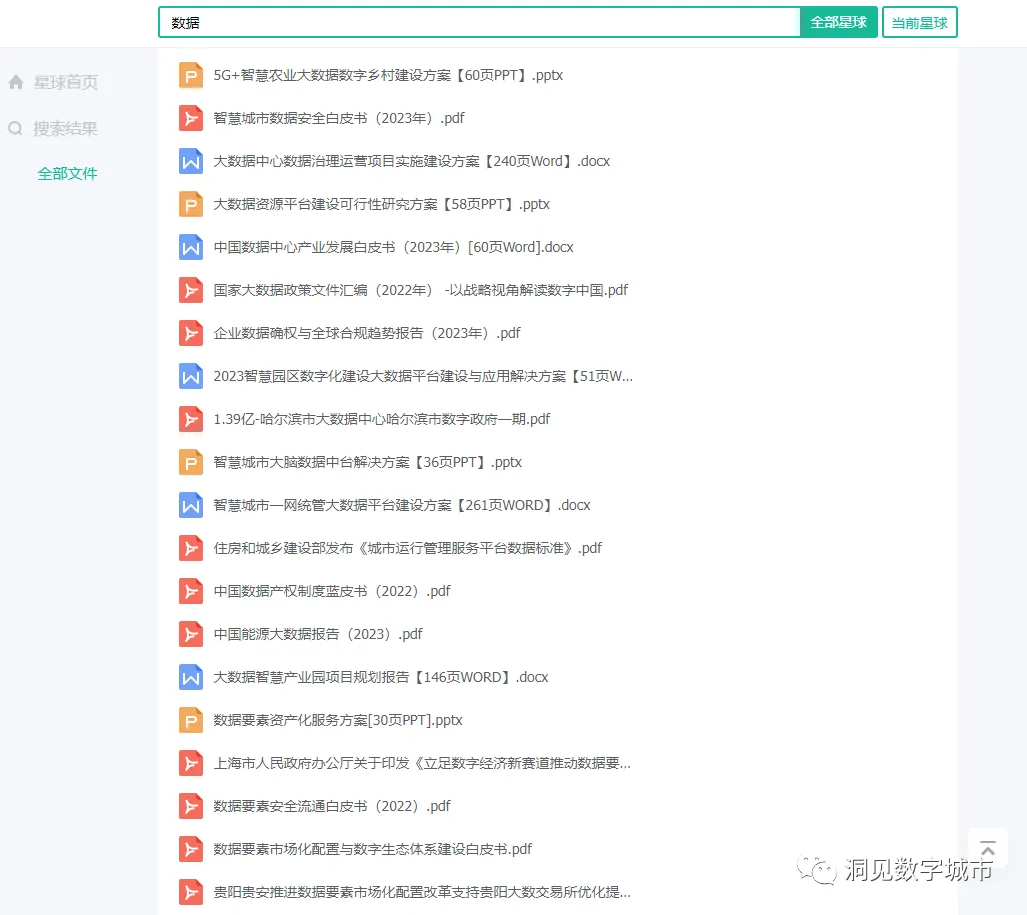Open 国家大数据政策文件汇编（2022年）pdf

point(420,290)
